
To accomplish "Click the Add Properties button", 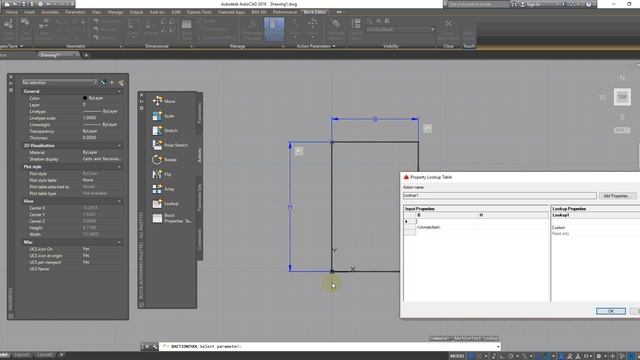I will [617, 196].
